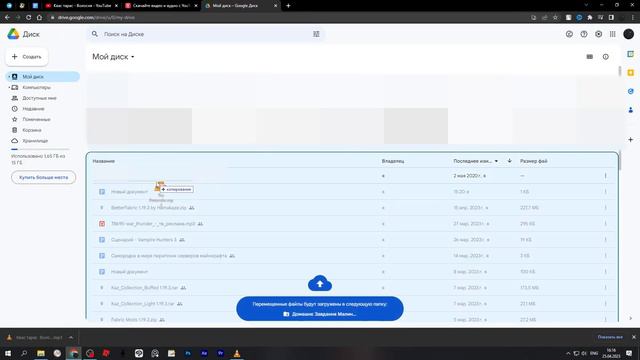This screenshot has width=640, height=360.
Task: Expand the Компьютеры sidebar tree arrow
Action: coord(9,87)
